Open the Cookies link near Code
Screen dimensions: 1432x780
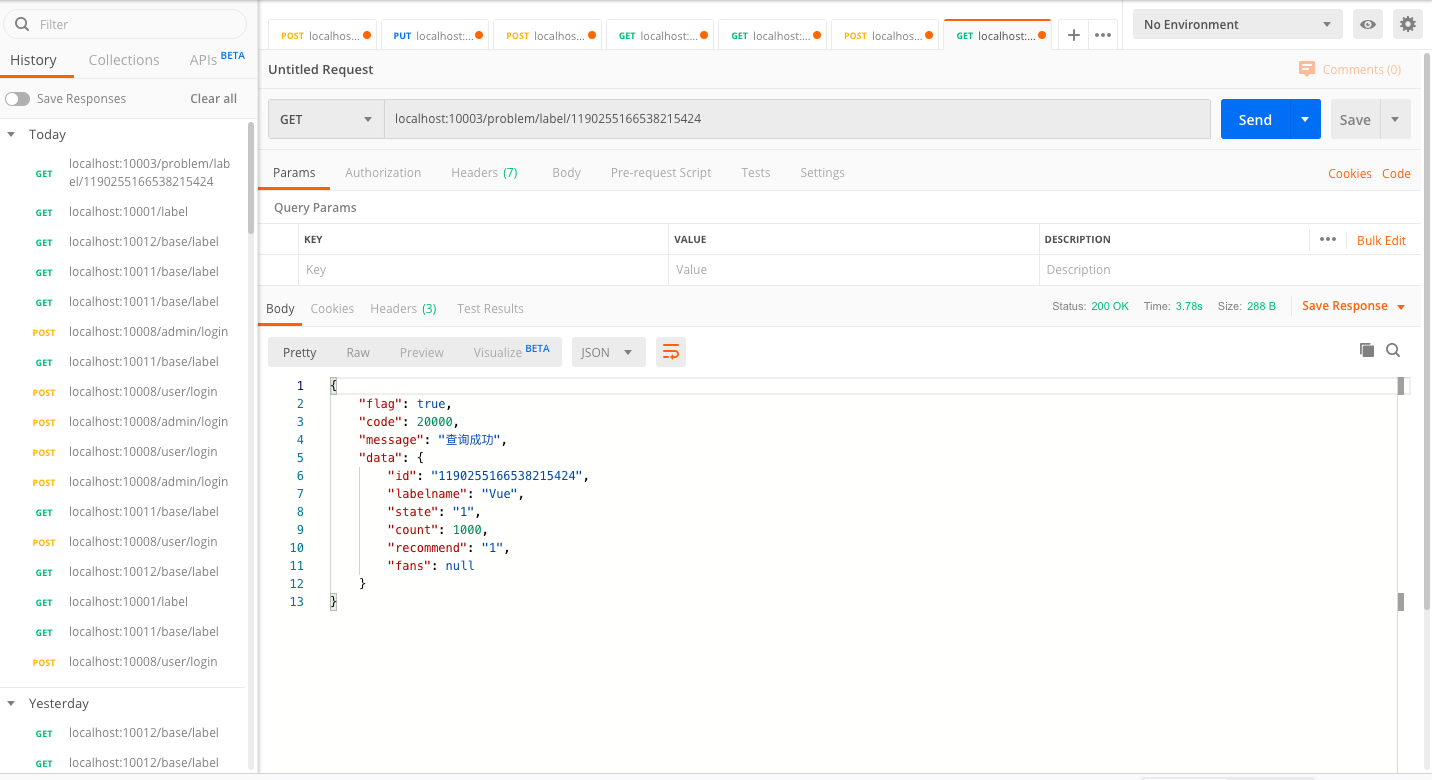point(1349,174)
